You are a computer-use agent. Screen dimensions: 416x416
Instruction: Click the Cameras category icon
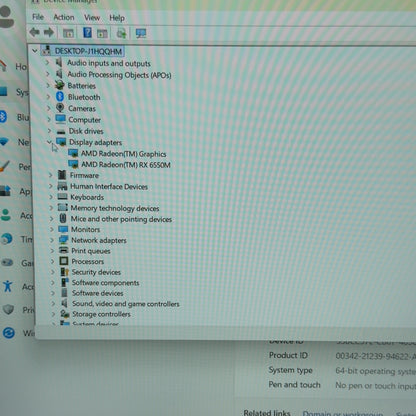[x=60, y=108]
